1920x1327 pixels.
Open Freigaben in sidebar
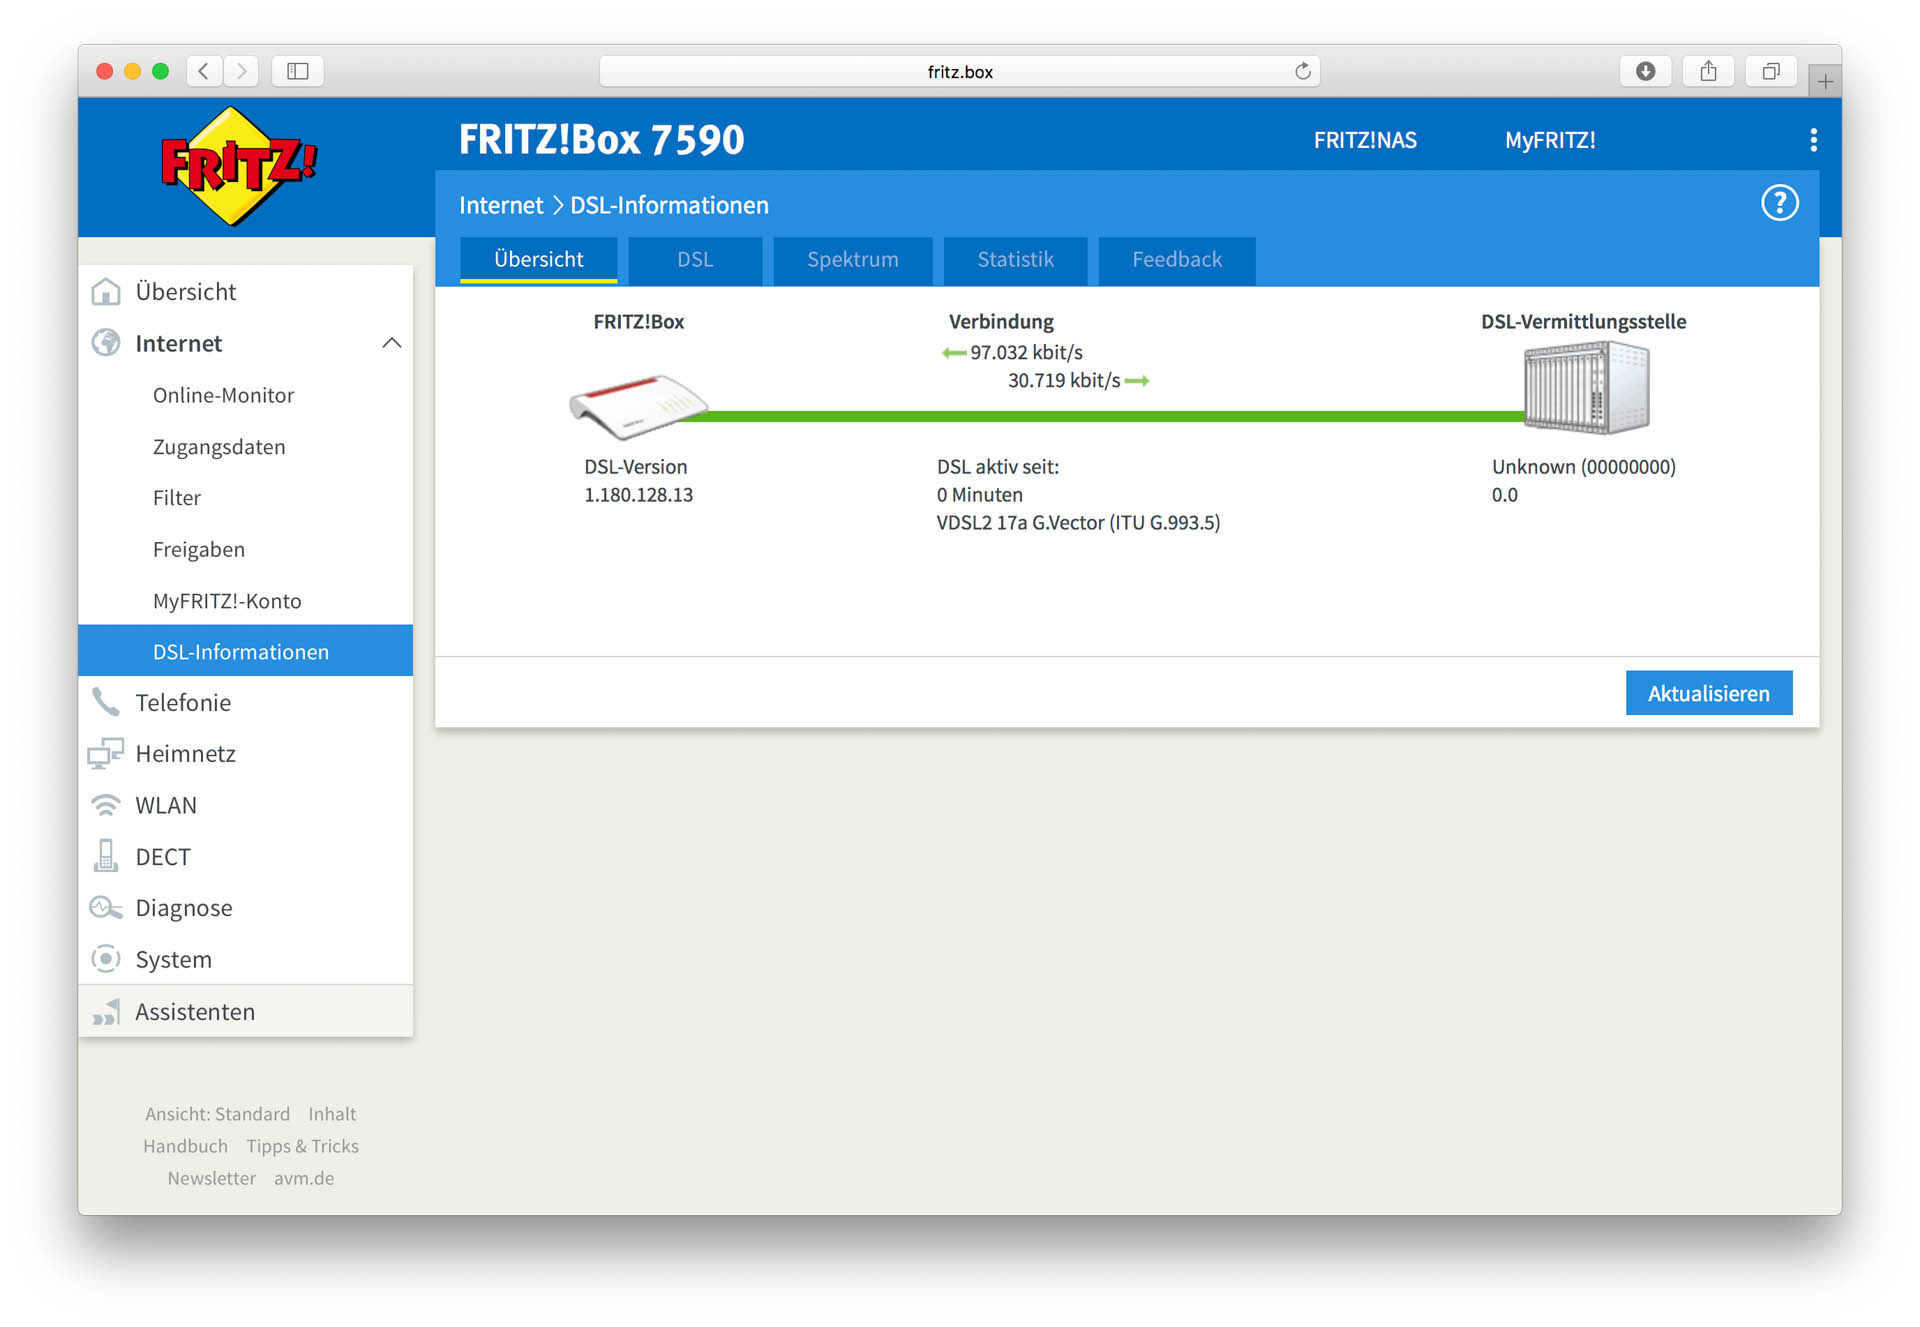[x=245, y=549]
